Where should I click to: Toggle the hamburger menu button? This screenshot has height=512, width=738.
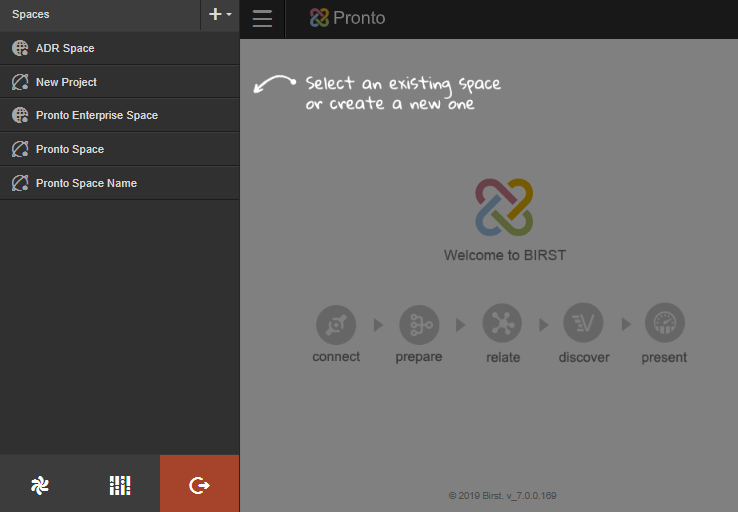pyautogui.click(x=262, y=19)
